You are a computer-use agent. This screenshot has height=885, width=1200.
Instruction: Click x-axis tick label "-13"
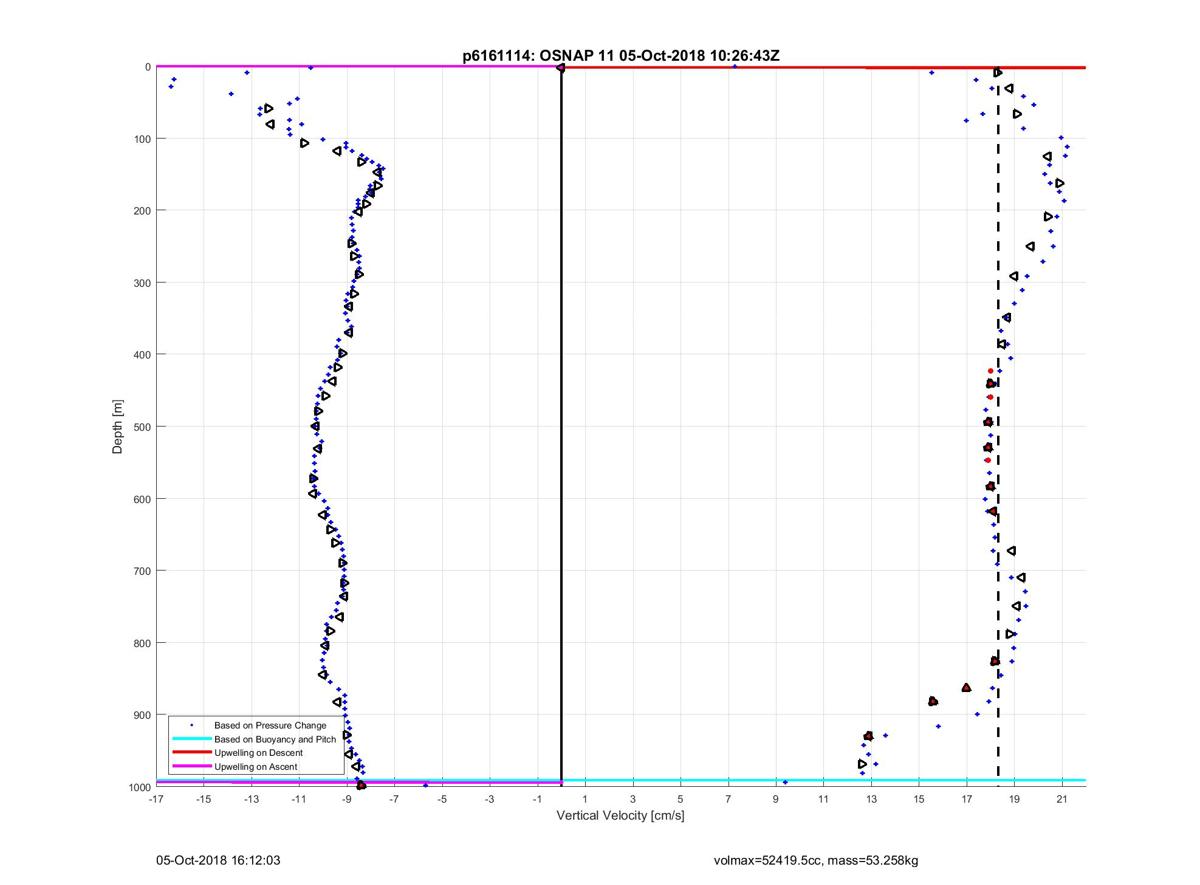[251, 799]
